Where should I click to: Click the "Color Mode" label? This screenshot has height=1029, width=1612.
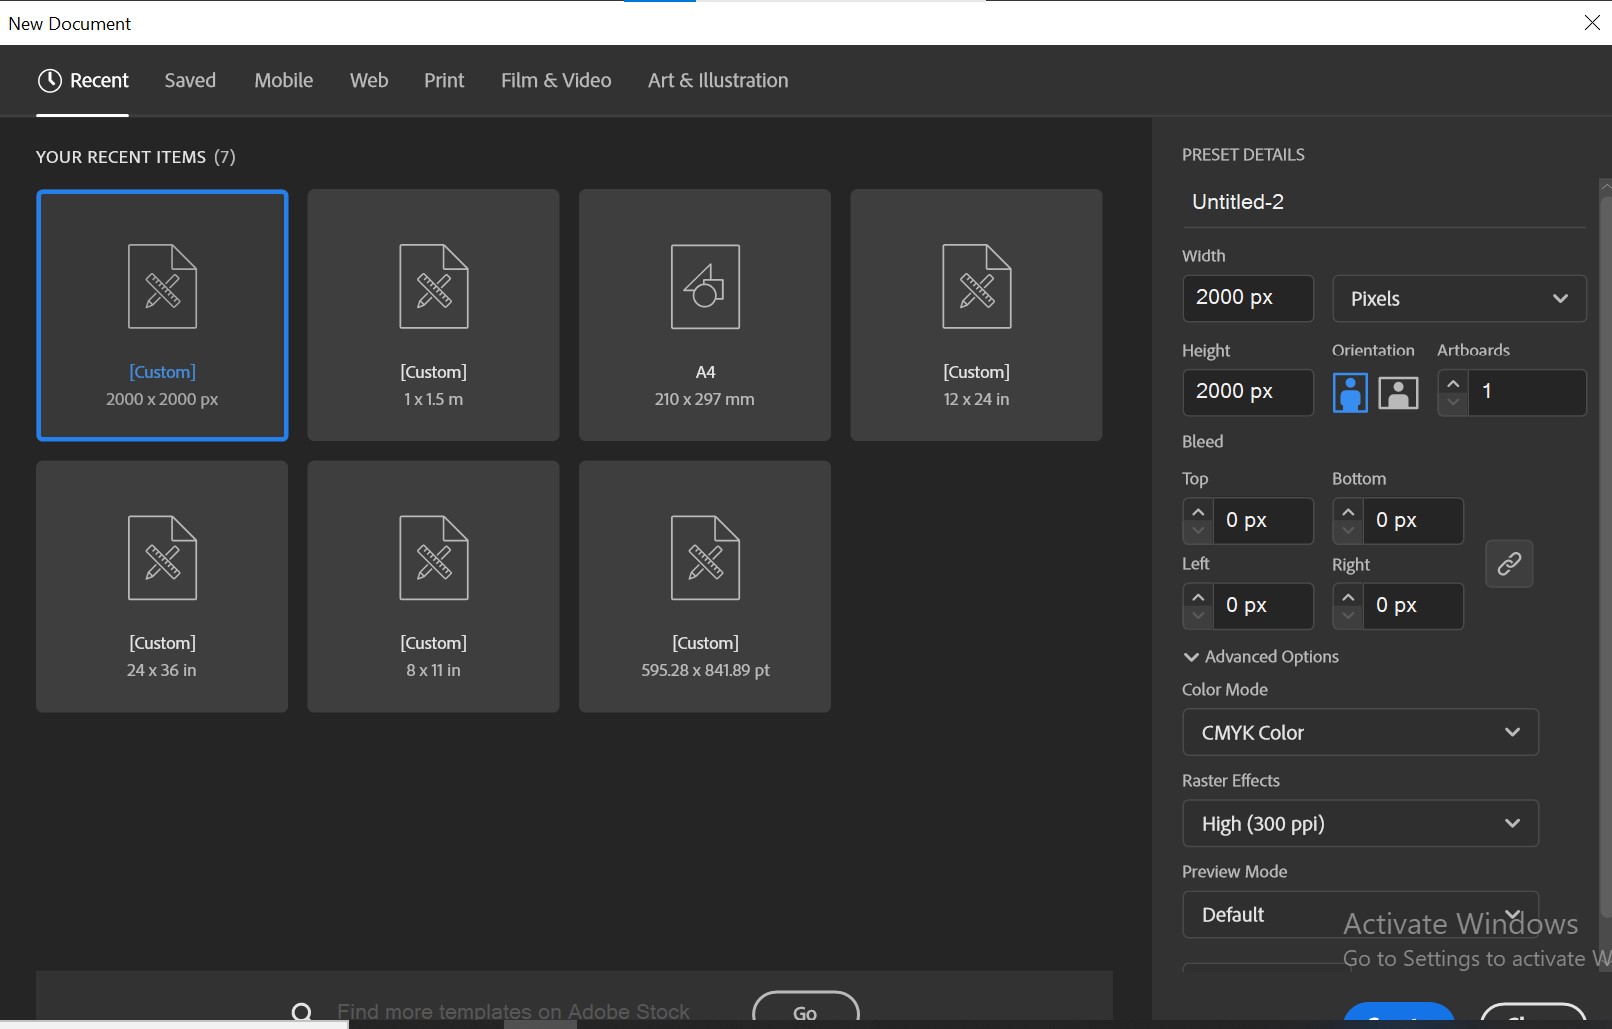pyautogui.click(x=1225, y=690)
